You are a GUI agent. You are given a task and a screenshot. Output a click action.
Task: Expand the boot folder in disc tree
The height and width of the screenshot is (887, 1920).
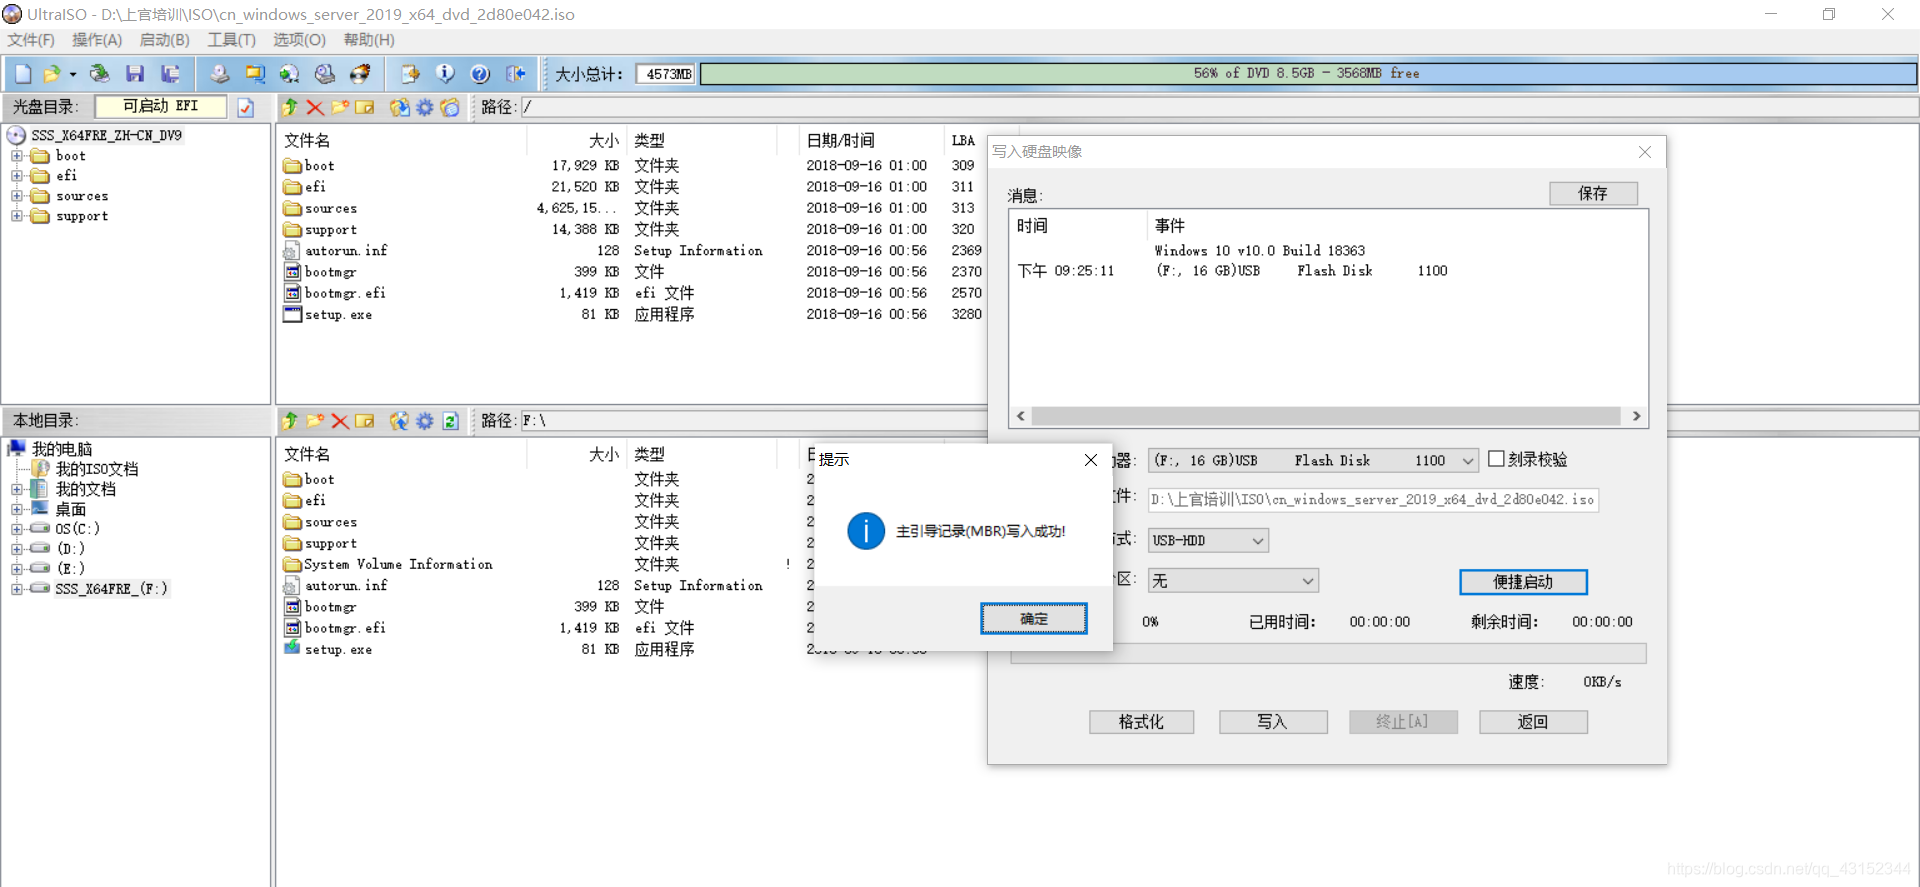coord(17,156)
